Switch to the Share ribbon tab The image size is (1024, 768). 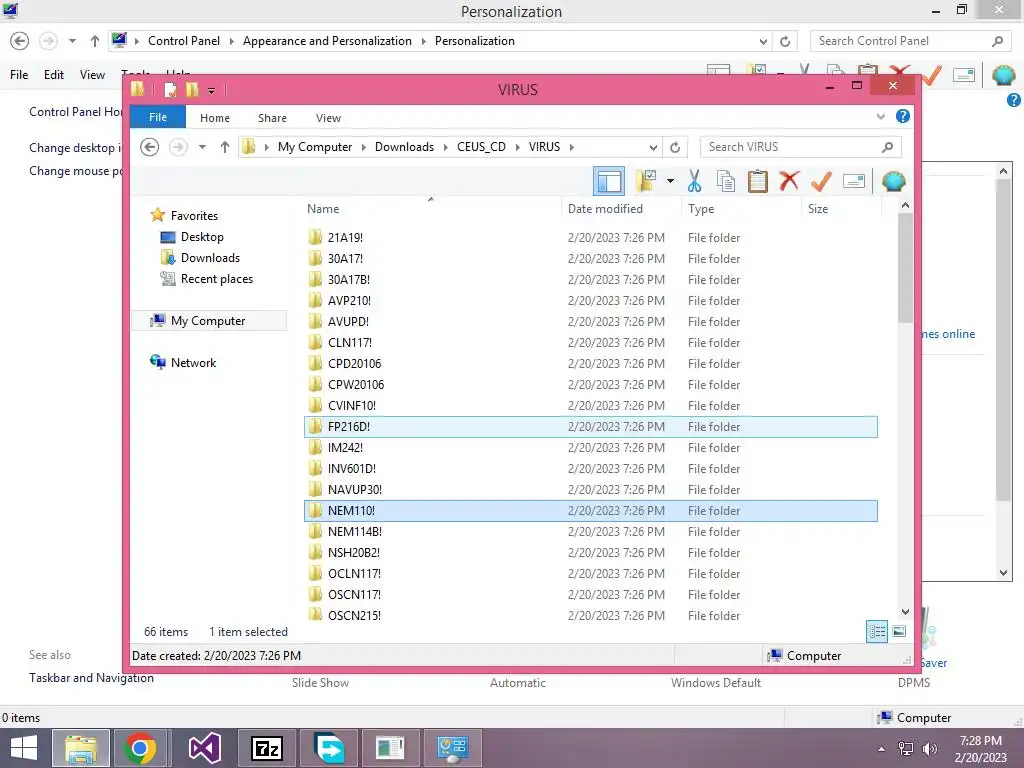pos(272,118)
